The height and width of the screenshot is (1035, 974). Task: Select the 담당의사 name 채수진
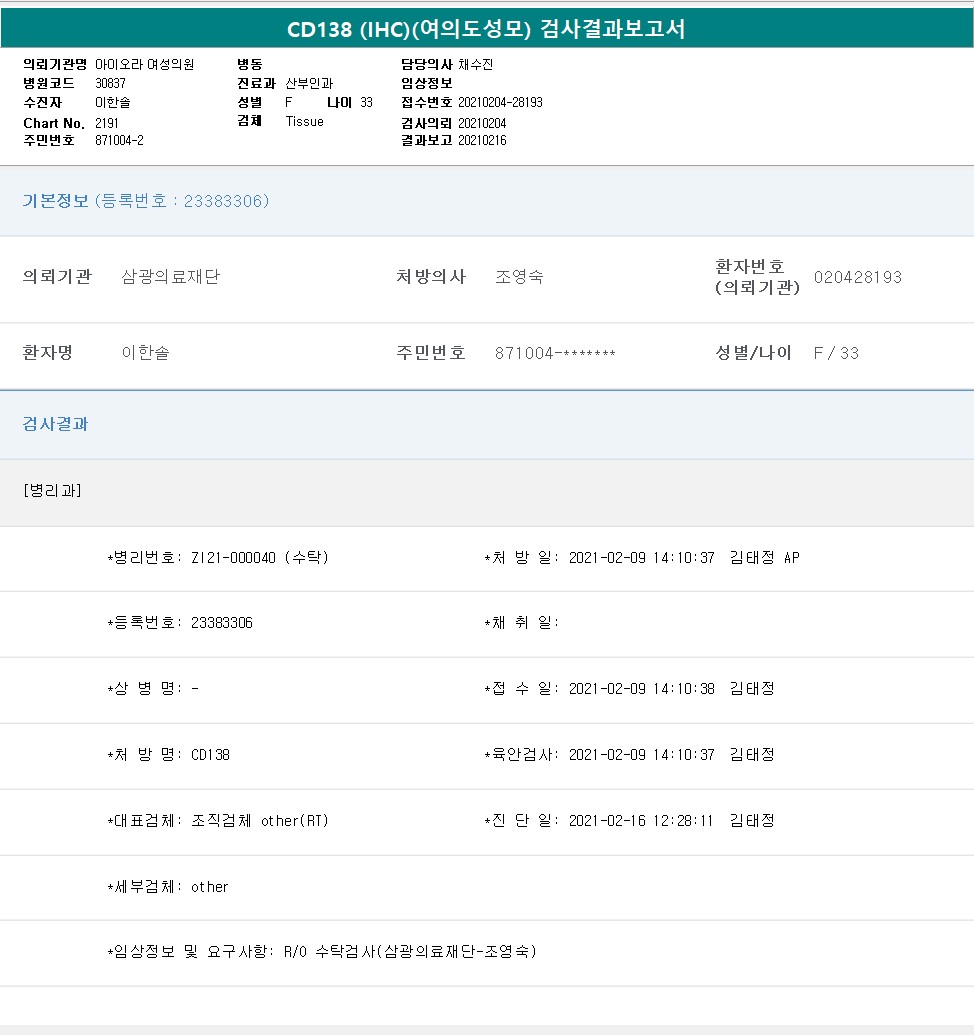tap(476, 64)
